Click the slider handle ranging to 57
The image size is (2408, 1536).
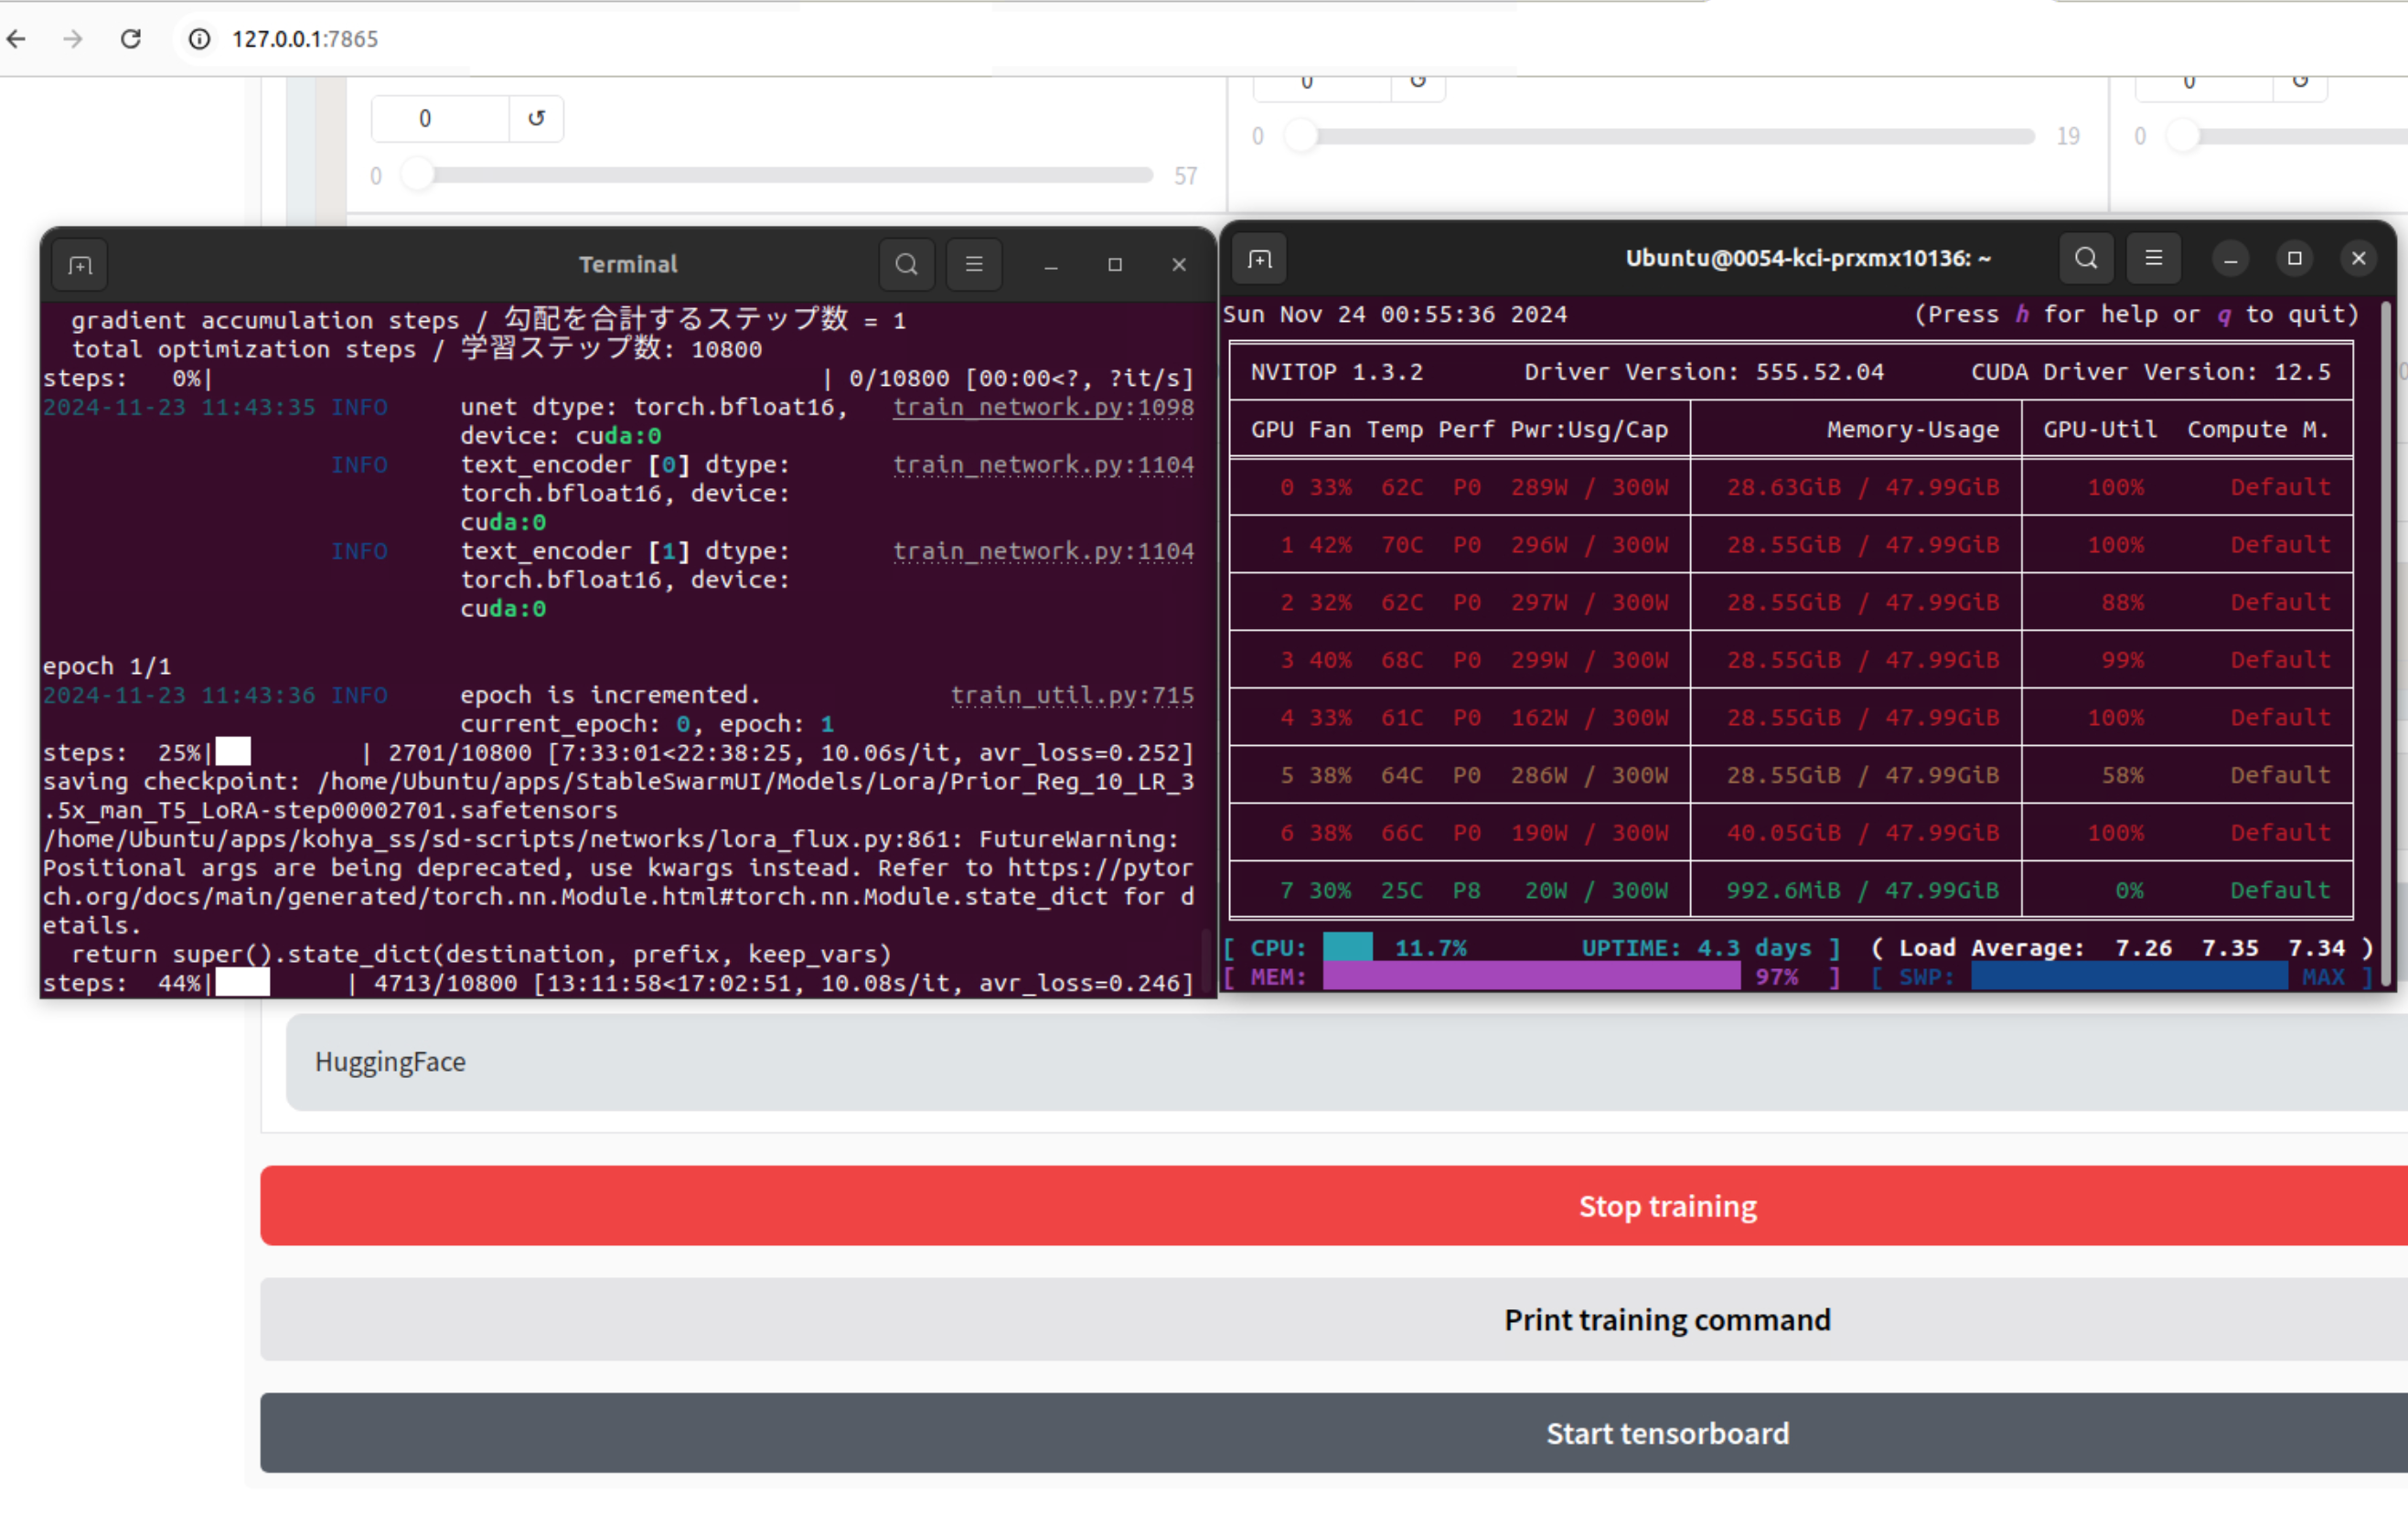tap(418, 175)
